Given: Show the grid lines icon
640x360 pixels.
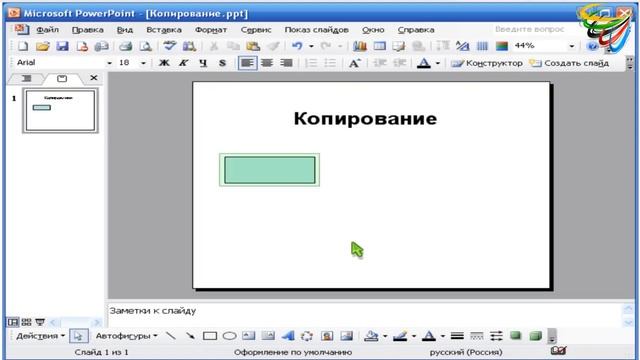Looking at the screenshot, I should click(x=482, y=46).
